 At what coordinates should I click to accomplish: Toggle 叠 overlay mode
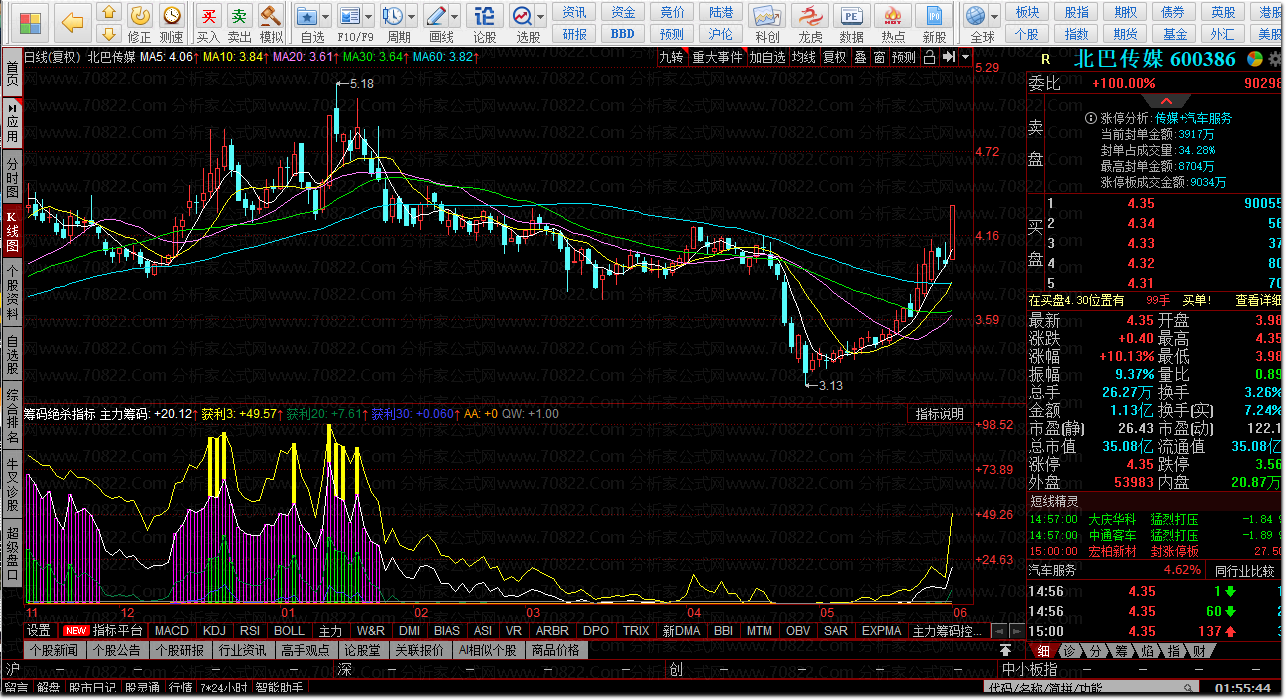860,57
